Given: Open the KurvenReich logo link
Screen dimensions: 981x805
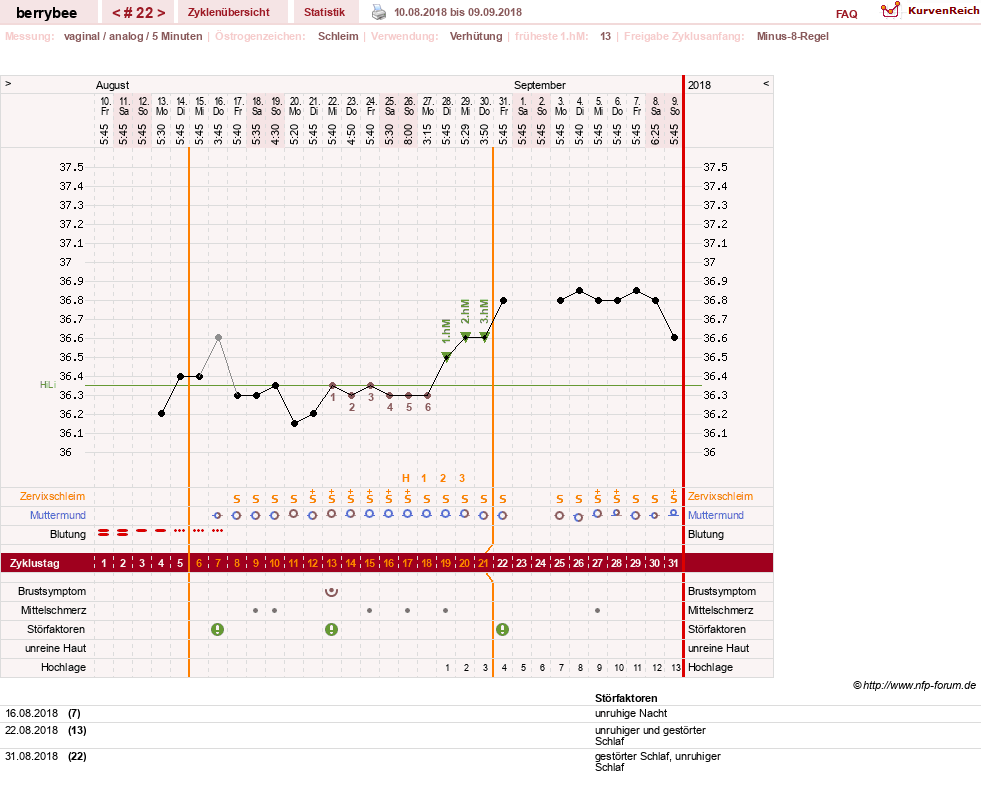Looking at the screenshot, I should pyautogui.click(x=930, y=11).
